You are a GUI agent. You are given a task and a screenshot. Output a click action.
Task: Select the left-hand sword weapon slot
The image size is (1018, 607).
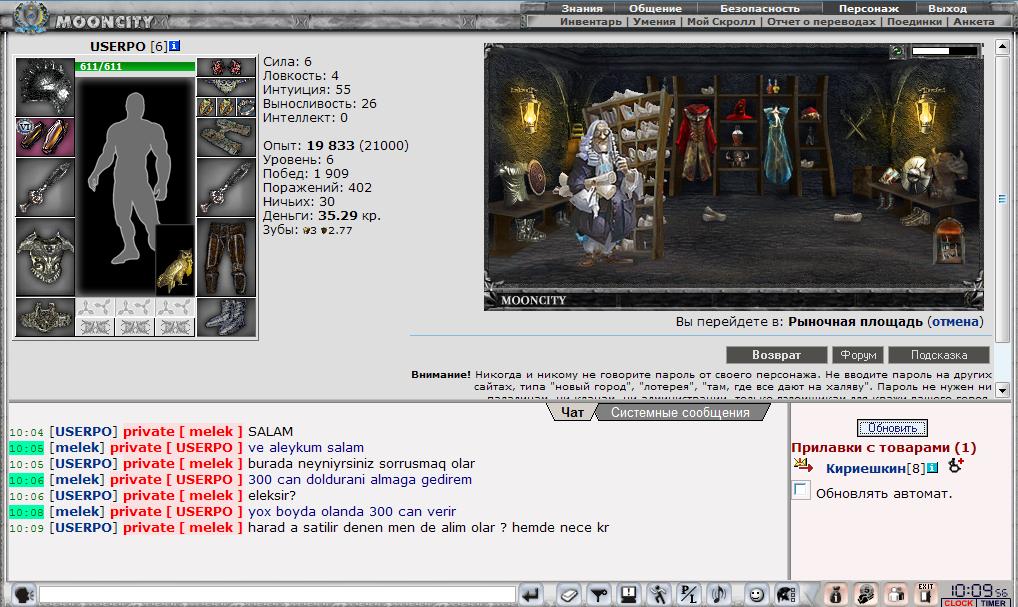click(45, 187)
